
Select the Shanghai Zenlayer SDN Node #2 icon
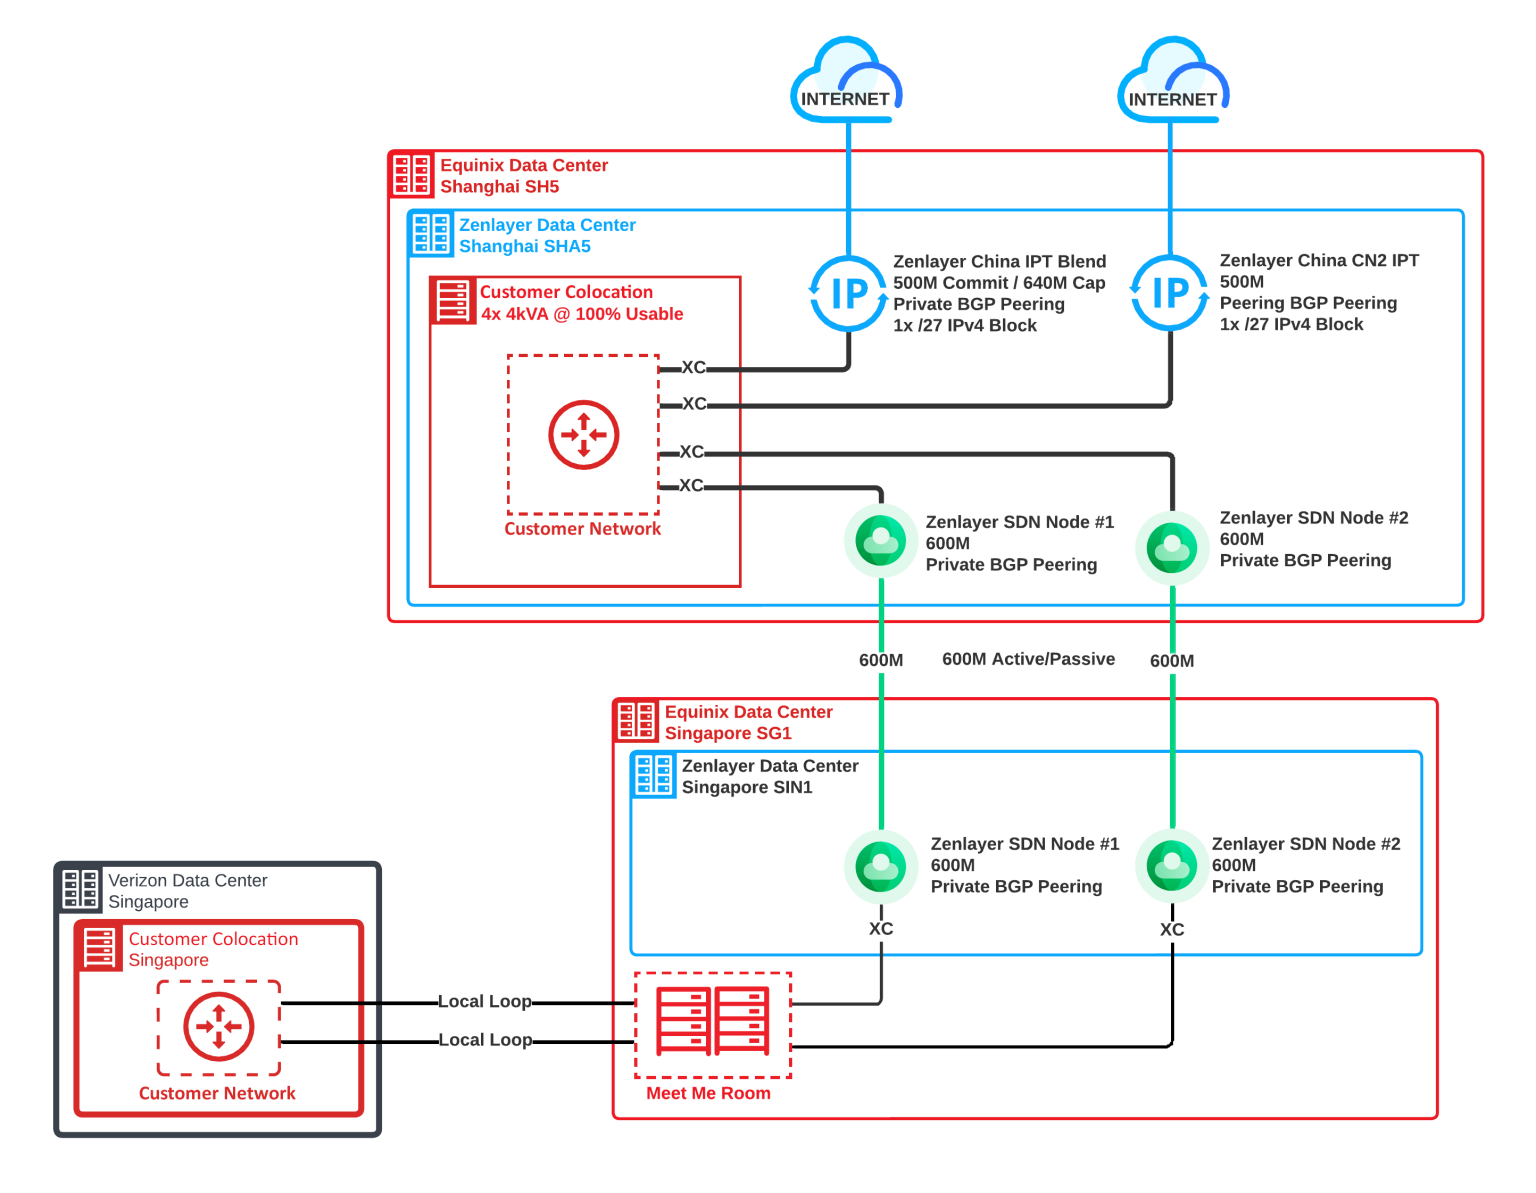pos(1172,548)
